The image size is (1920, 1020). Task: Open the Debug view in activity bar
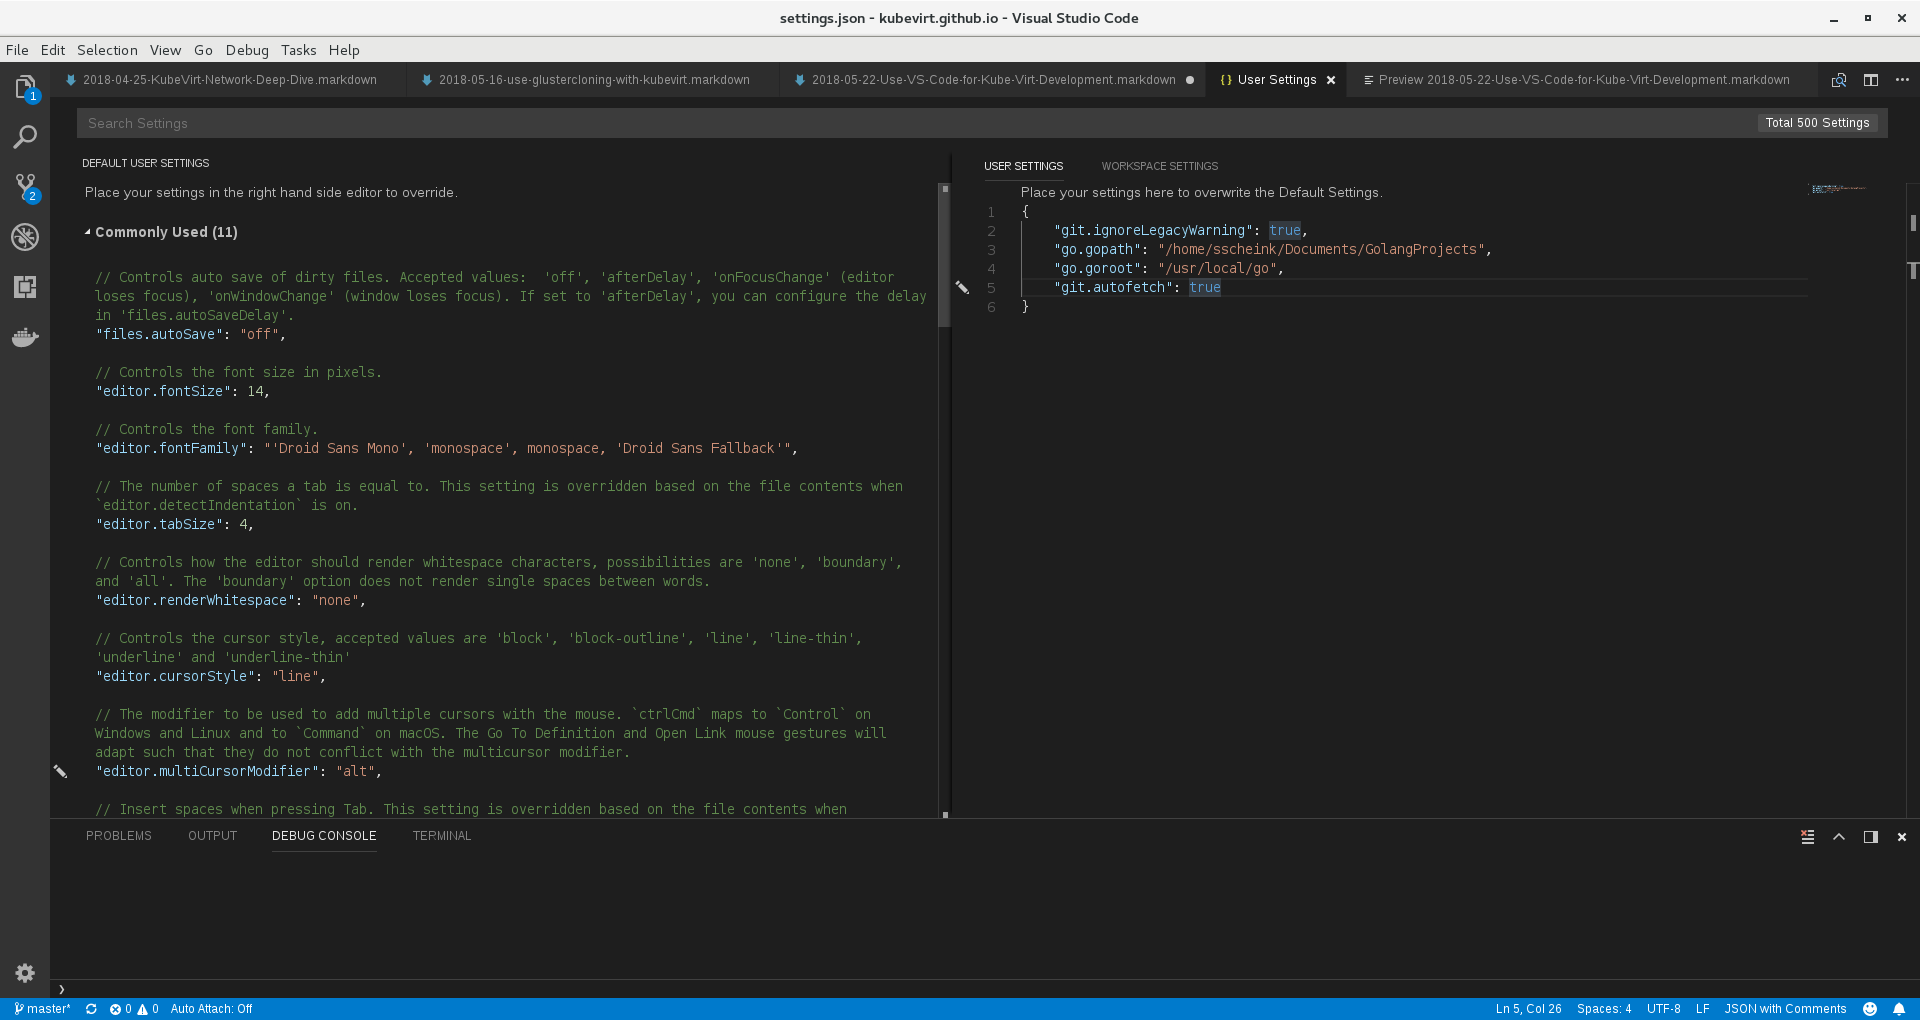tap(25, 237)
